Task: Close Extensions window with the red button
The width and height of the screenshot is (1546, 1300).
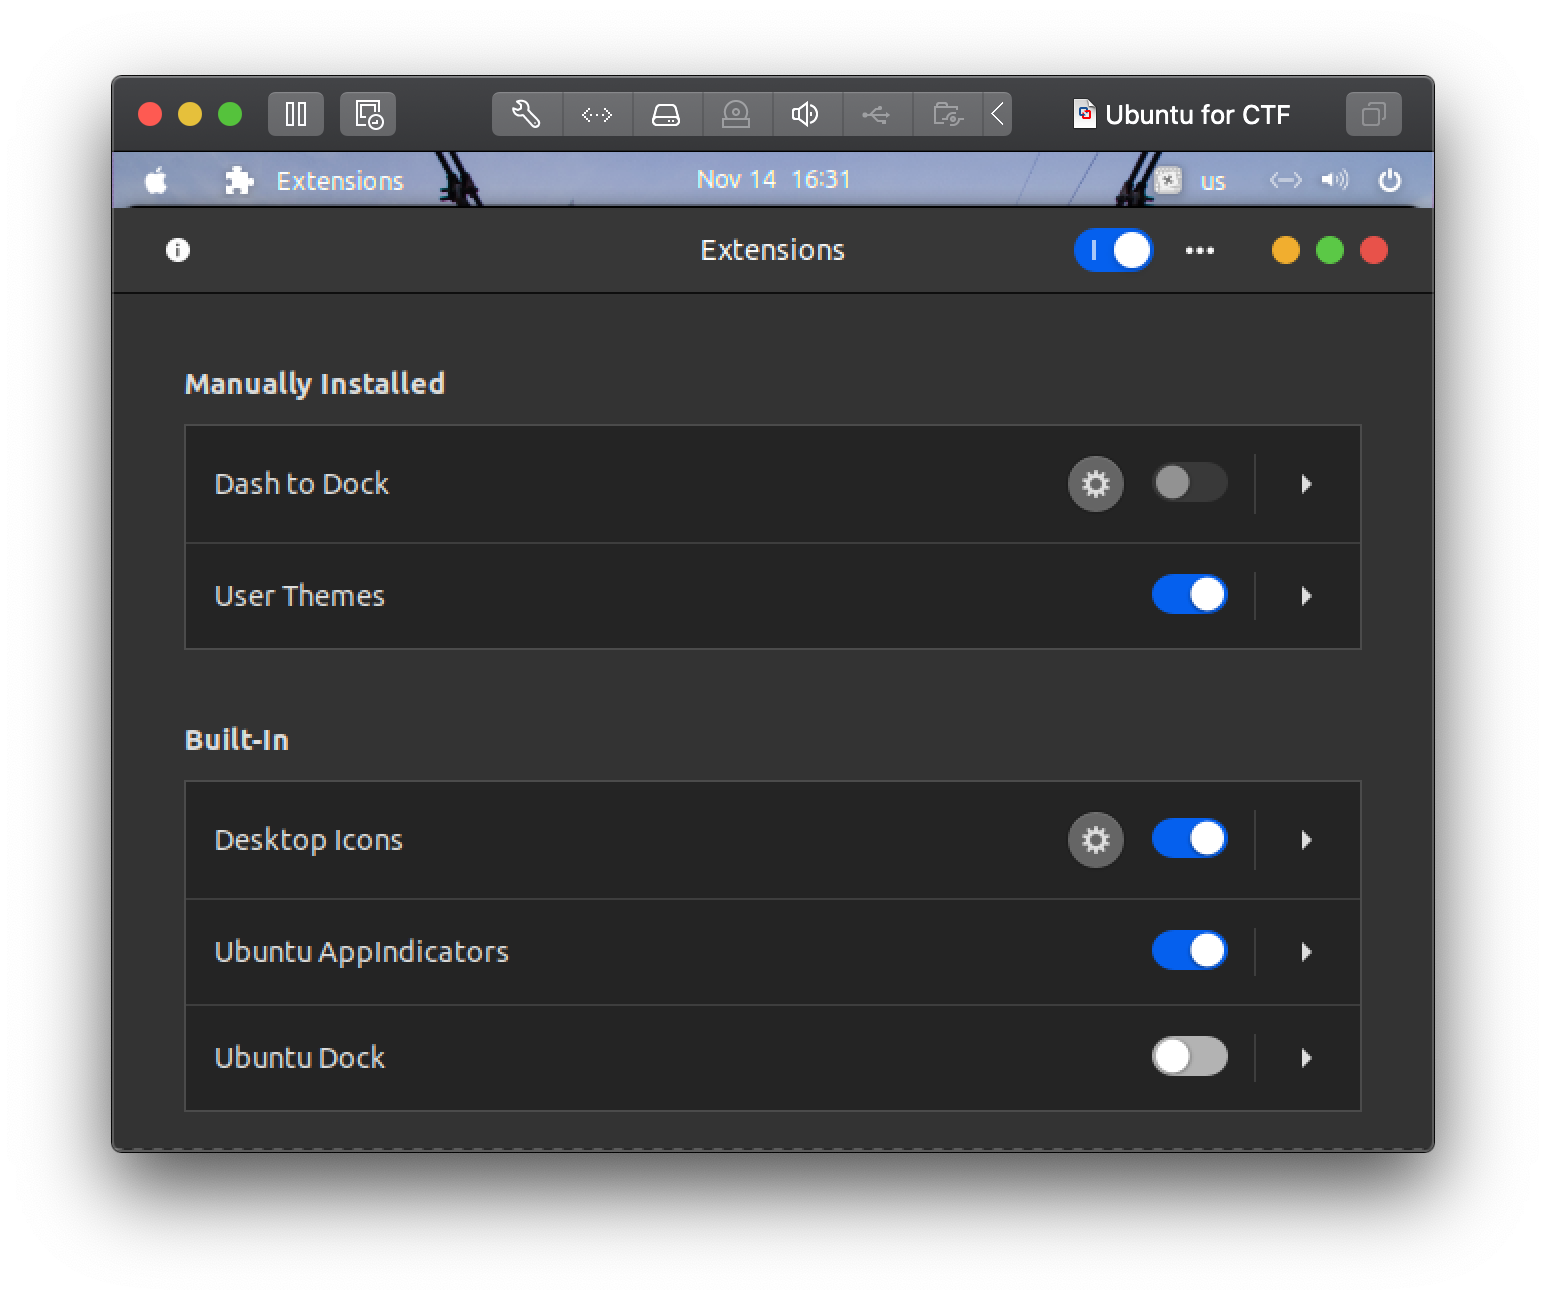Action: pos(1374,250)
